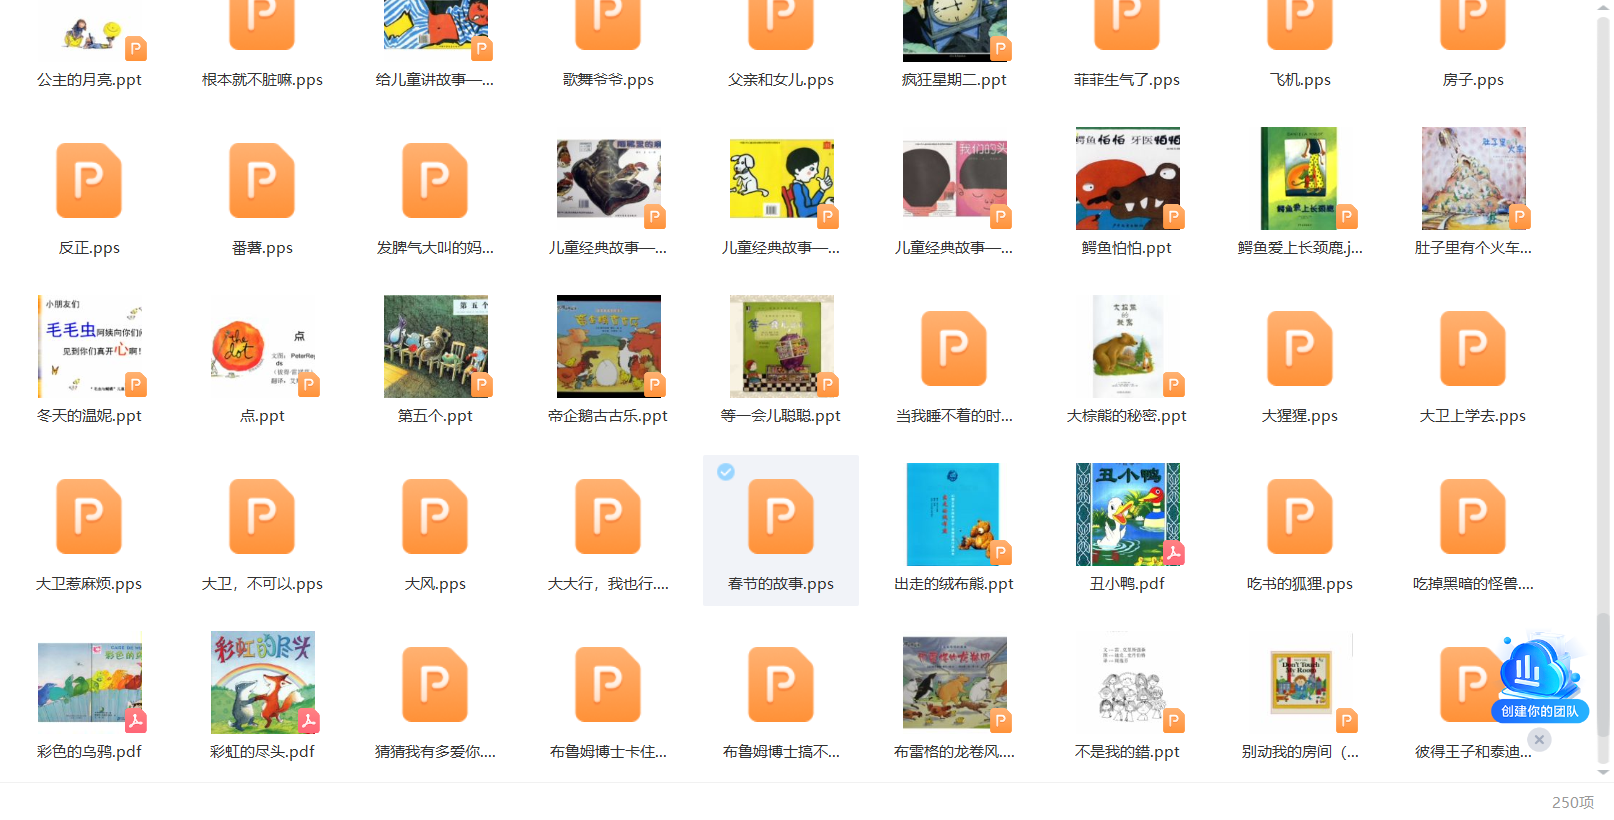Open the 彩虹的尽头.pdf thumbnail
Image resolution: width=1614 pixels, height=820 pixels.
coord(262,682)
